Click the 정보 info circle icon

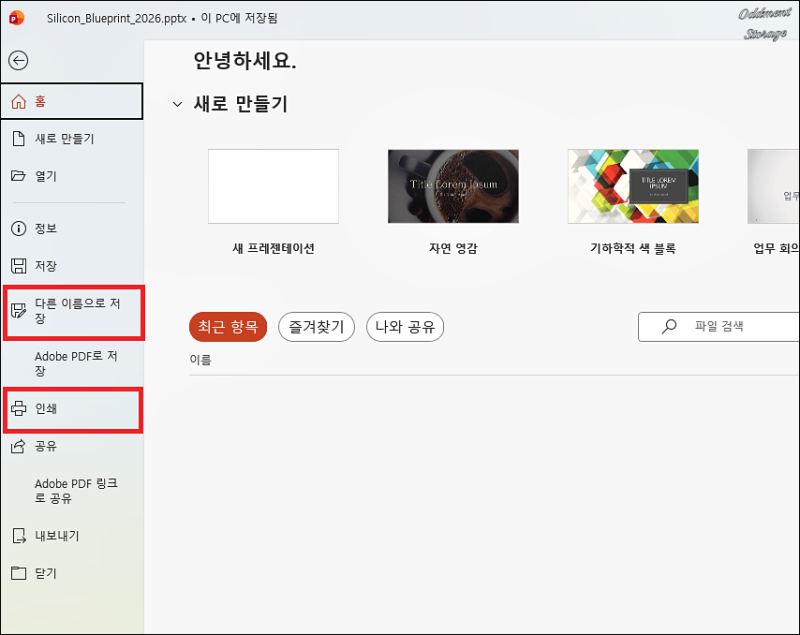click(18, 228)
